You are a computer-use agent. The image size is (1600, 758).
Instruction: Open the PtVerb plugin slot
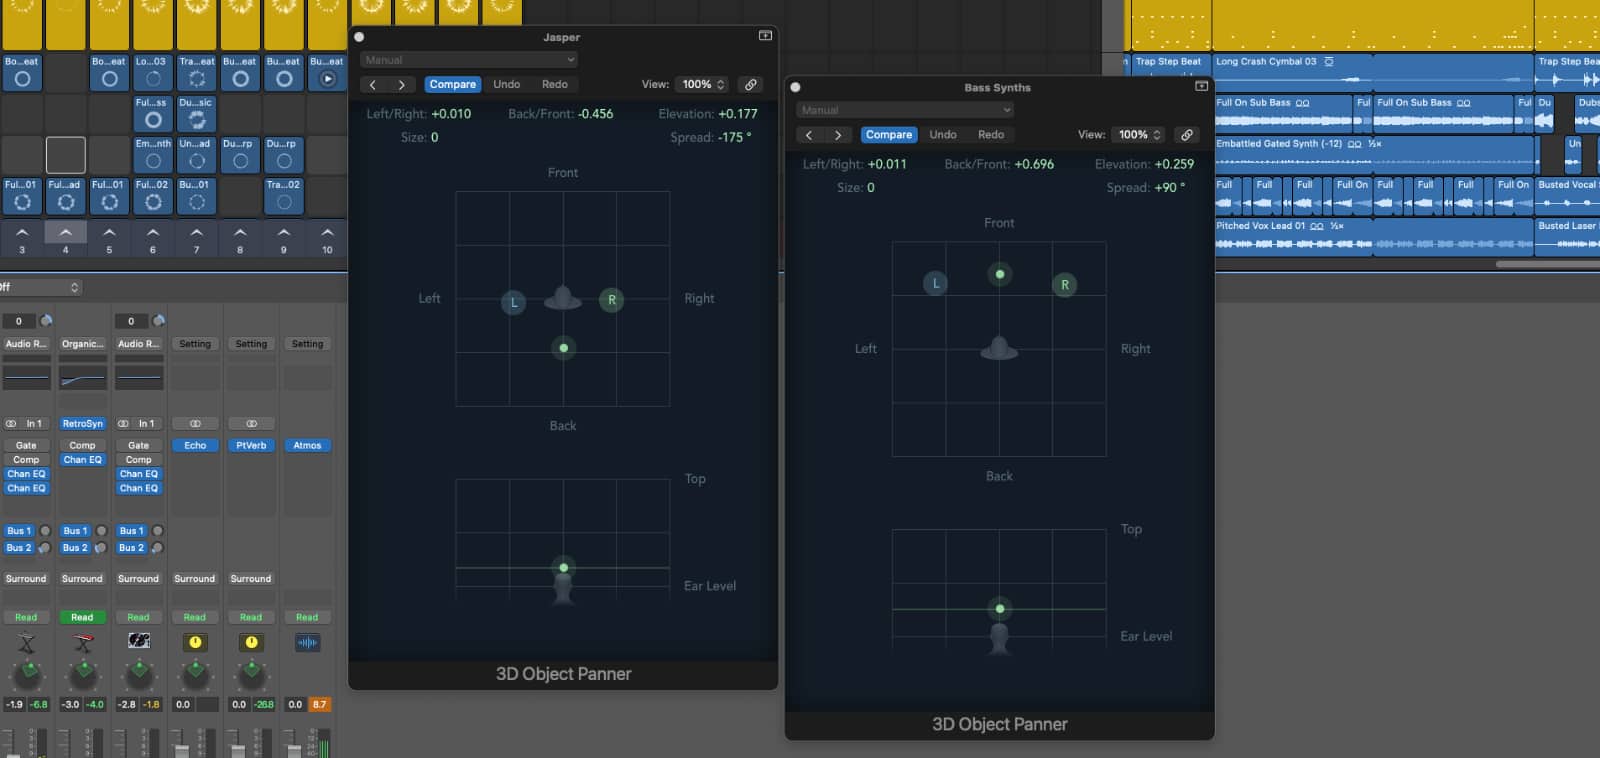tap(251, 445)
